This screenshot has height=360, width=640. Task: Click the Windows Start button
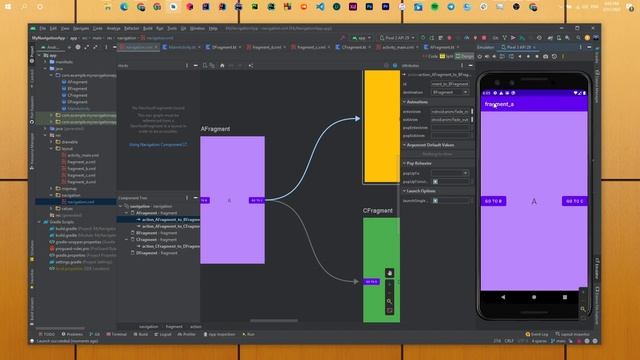tap(8, 7)
